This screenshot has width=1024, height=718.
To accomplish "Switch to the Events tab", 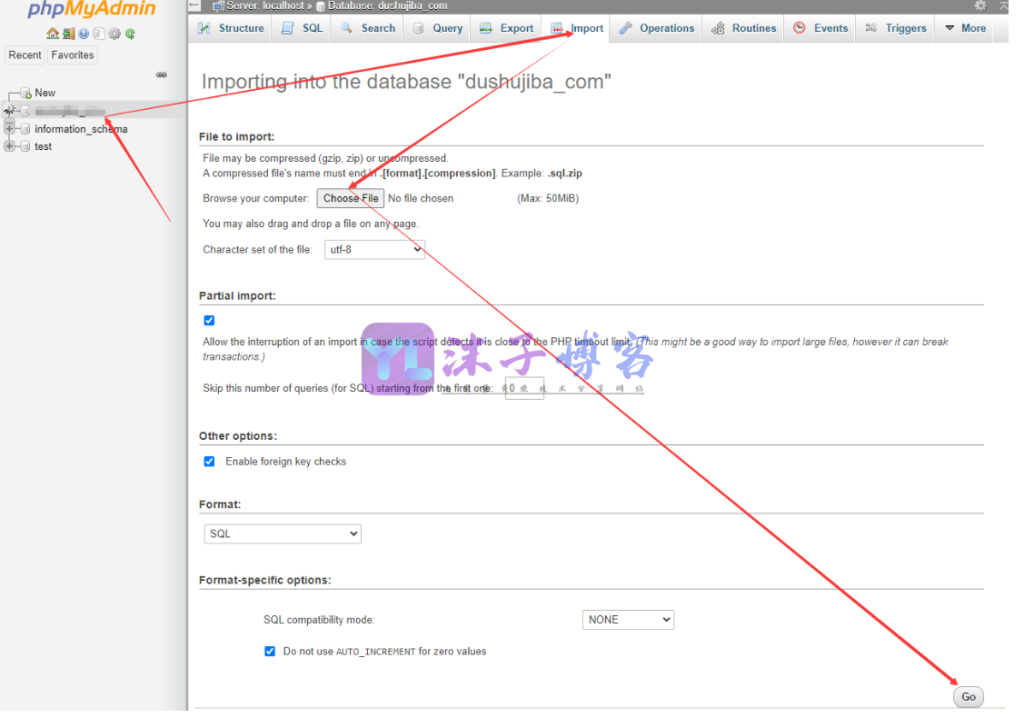I will tap(821, 28).
